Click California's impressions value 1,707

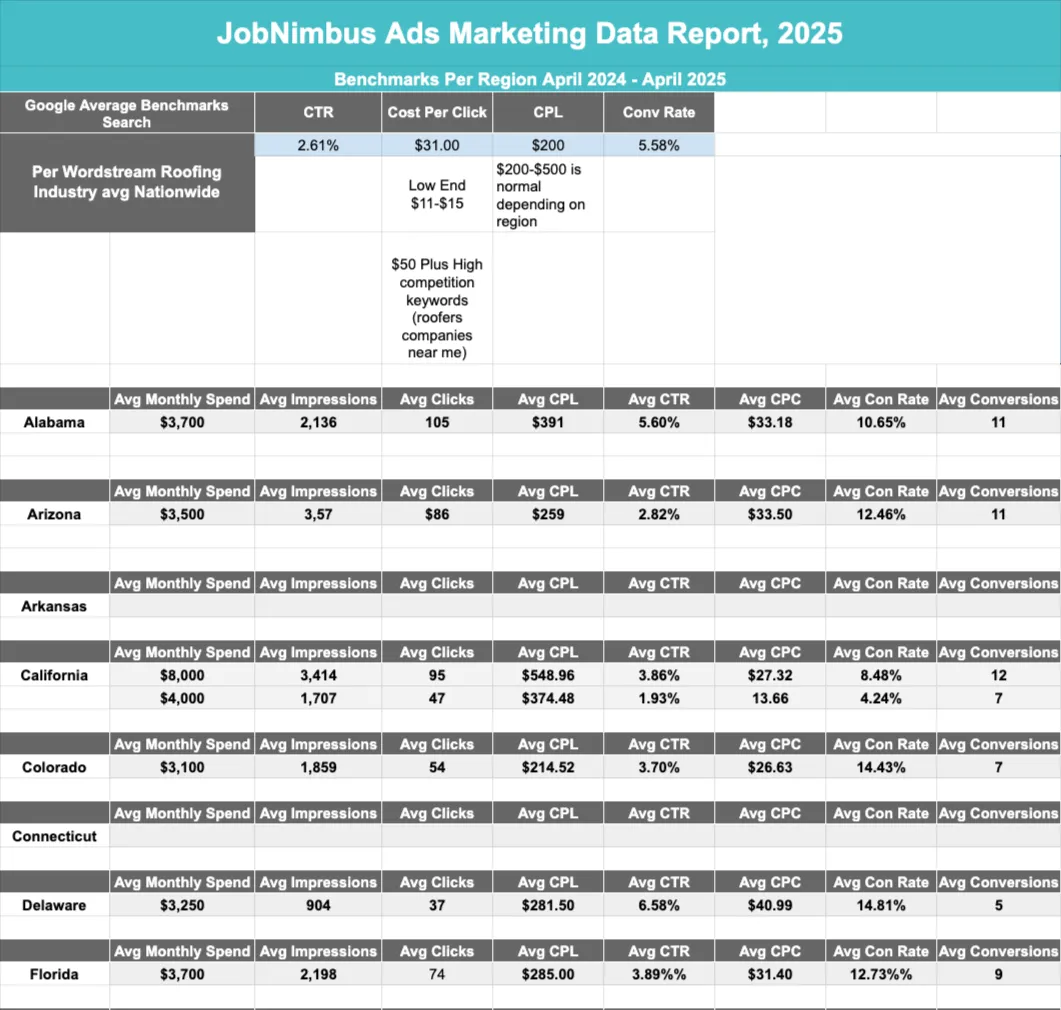pos(318,698)
